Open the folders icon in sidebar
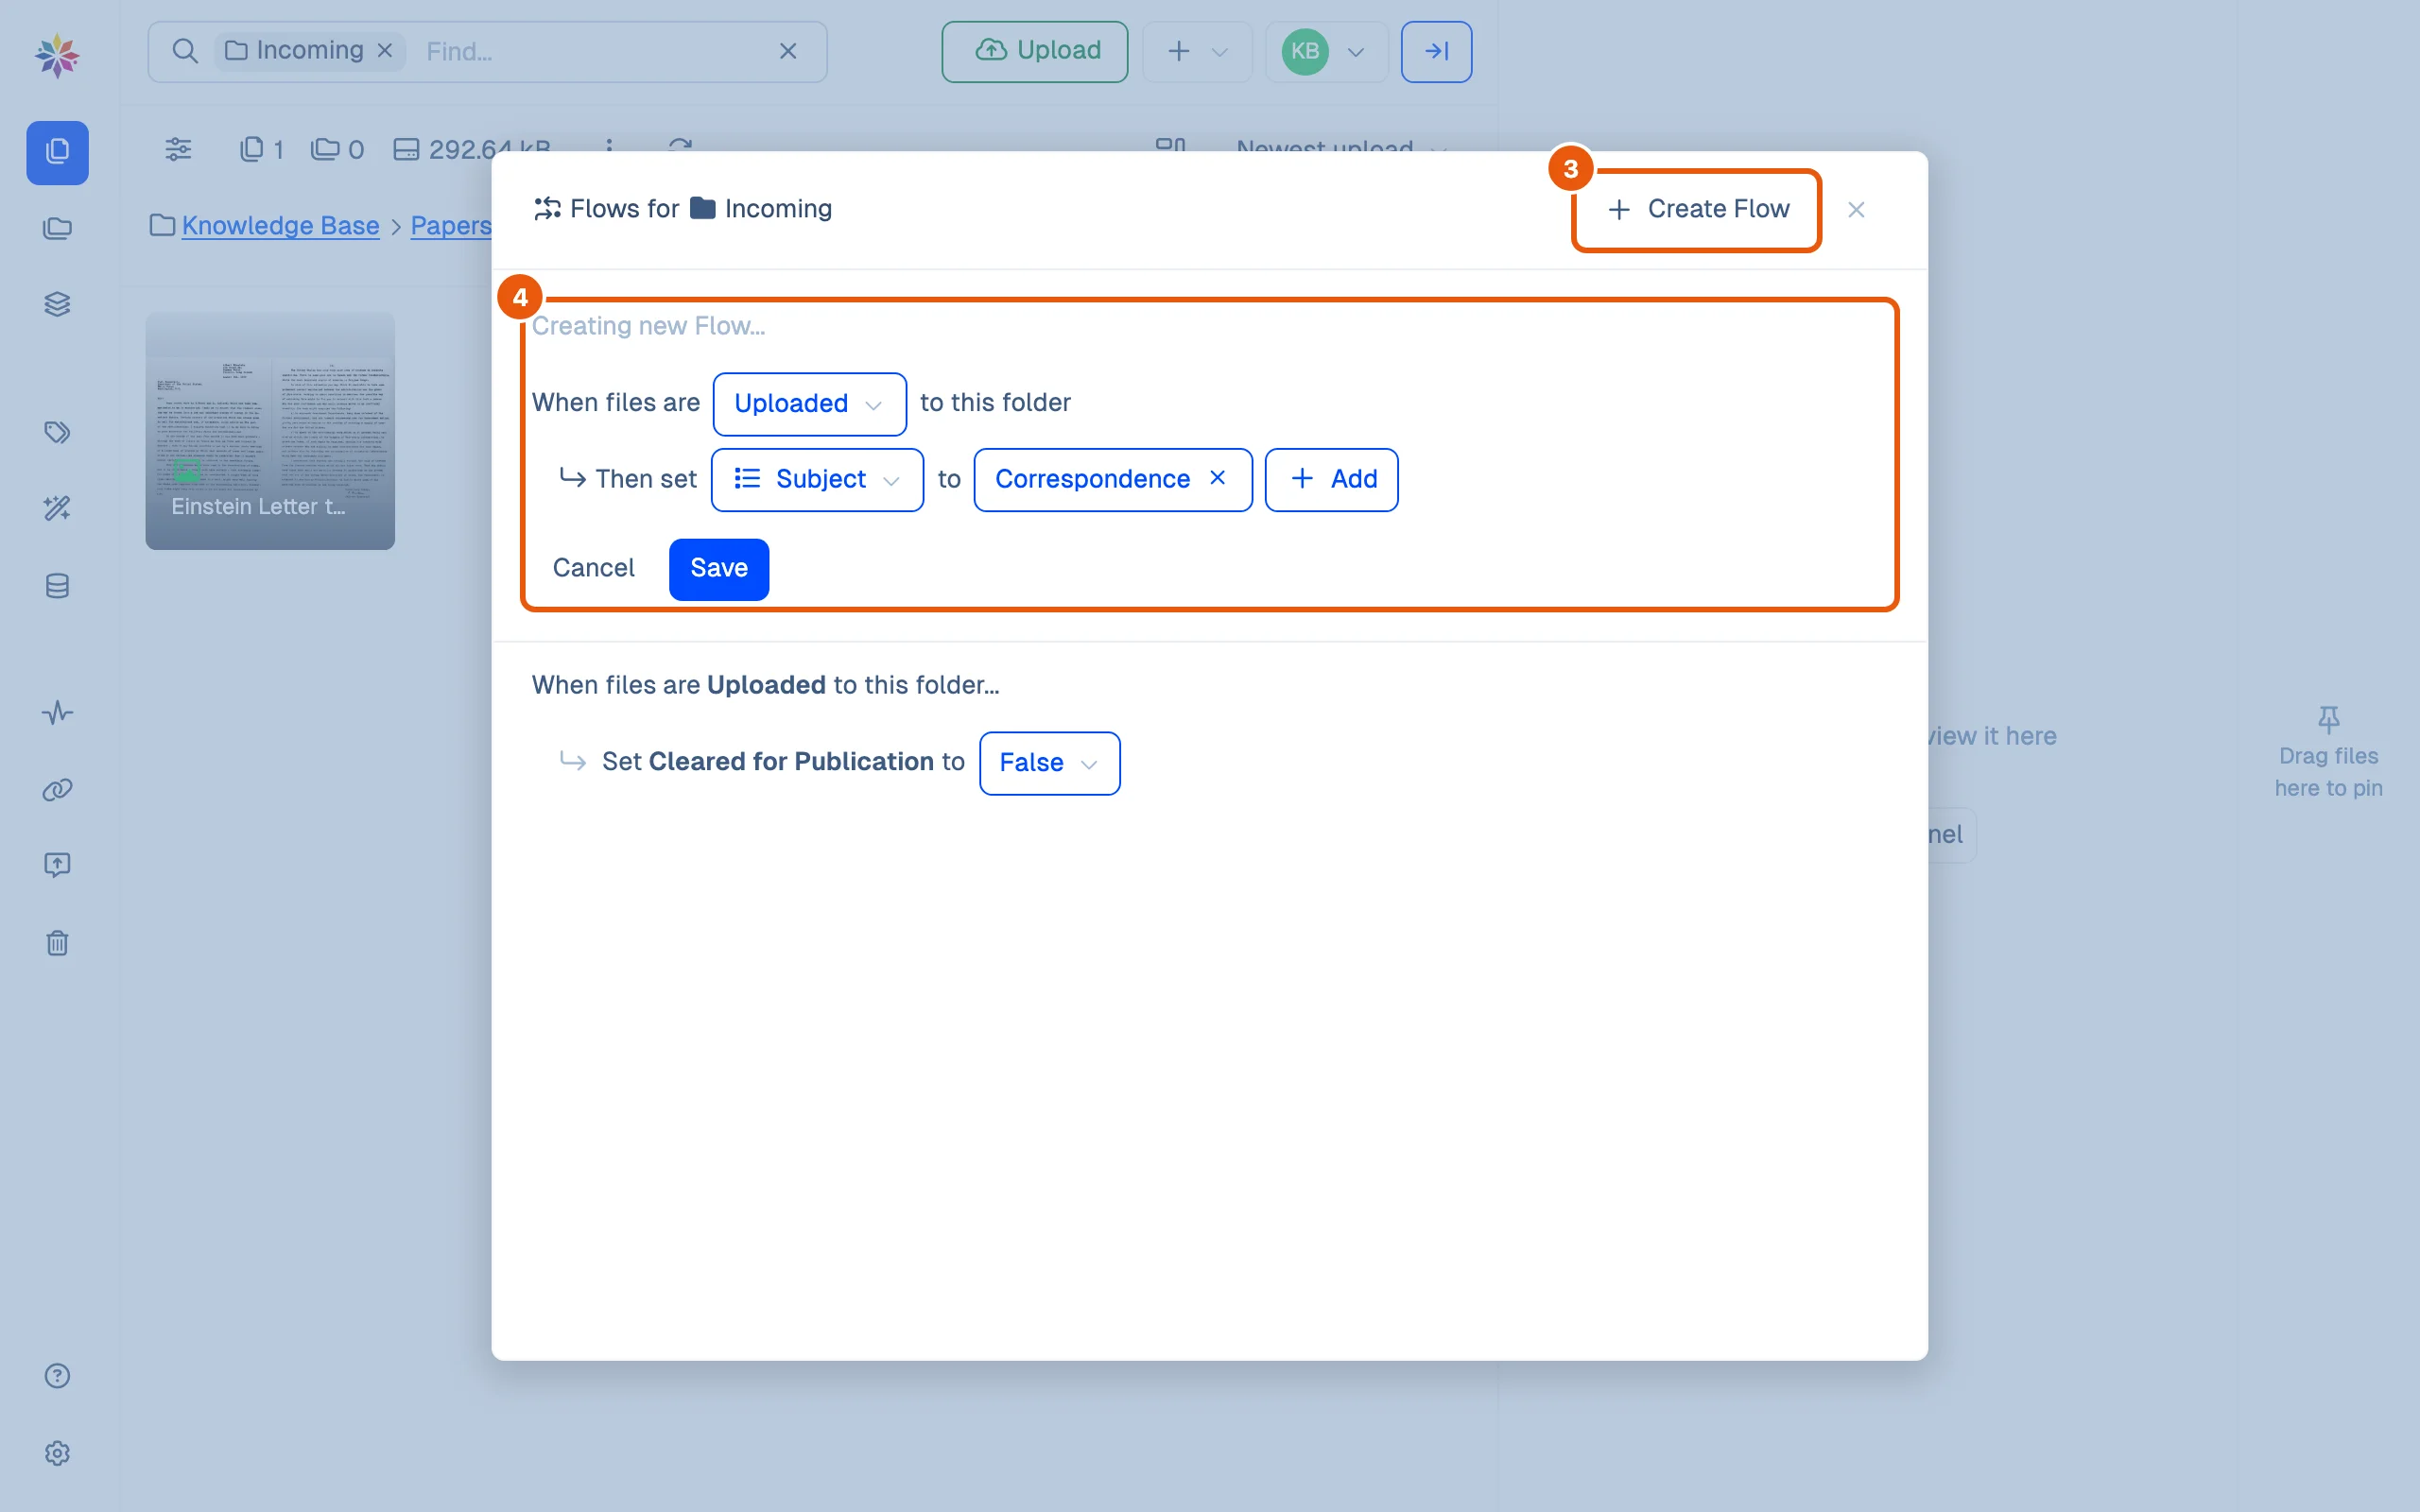The image size is (2420, 1512). tap(57, 228)
